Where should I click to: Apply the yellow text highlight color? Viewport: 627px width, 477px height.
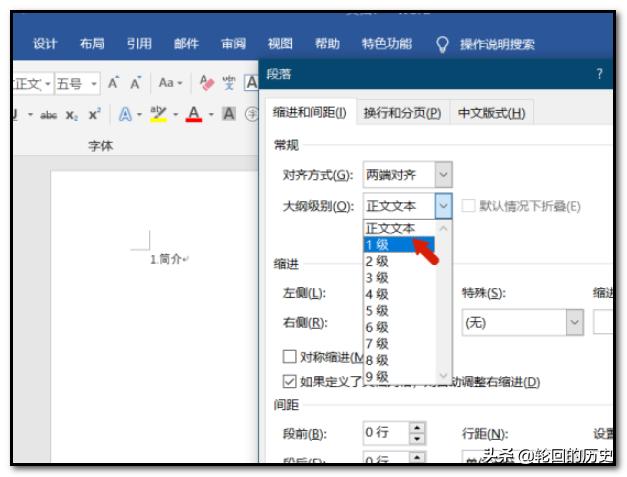coord(159,114)
